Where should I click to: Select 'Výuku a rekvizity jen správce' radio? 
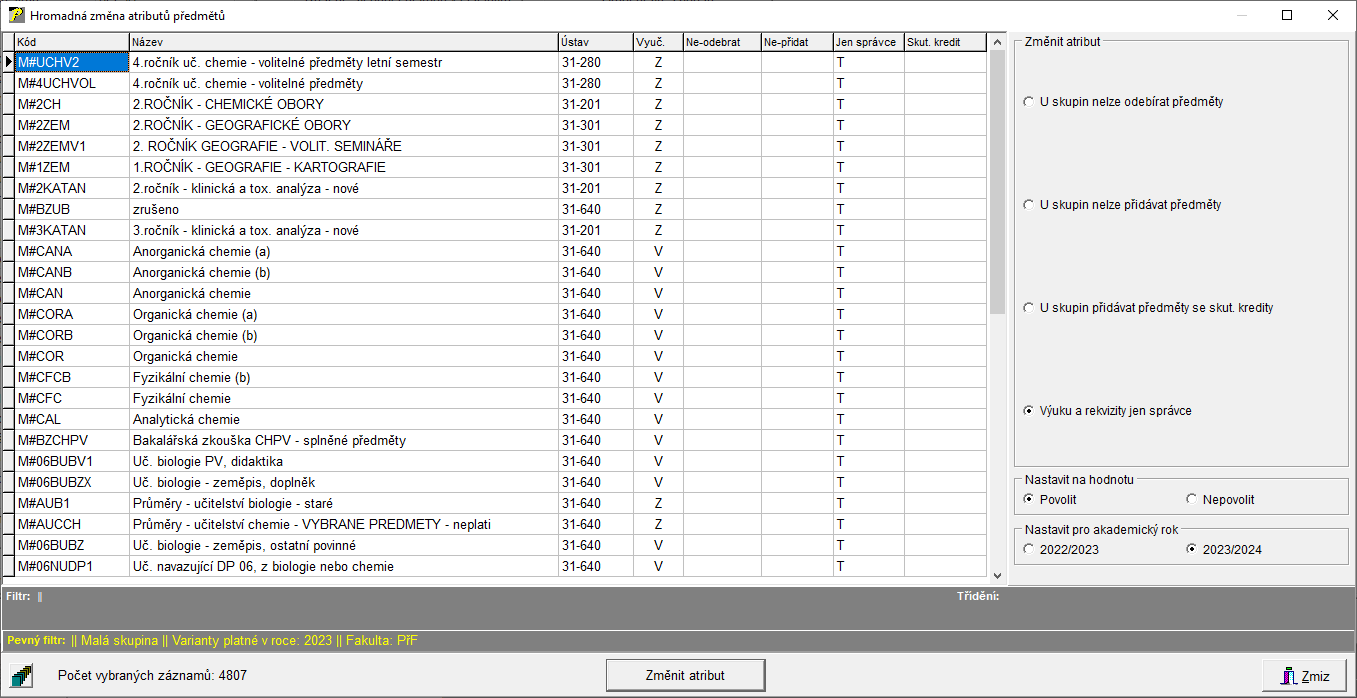click(x=1029, y=411)
